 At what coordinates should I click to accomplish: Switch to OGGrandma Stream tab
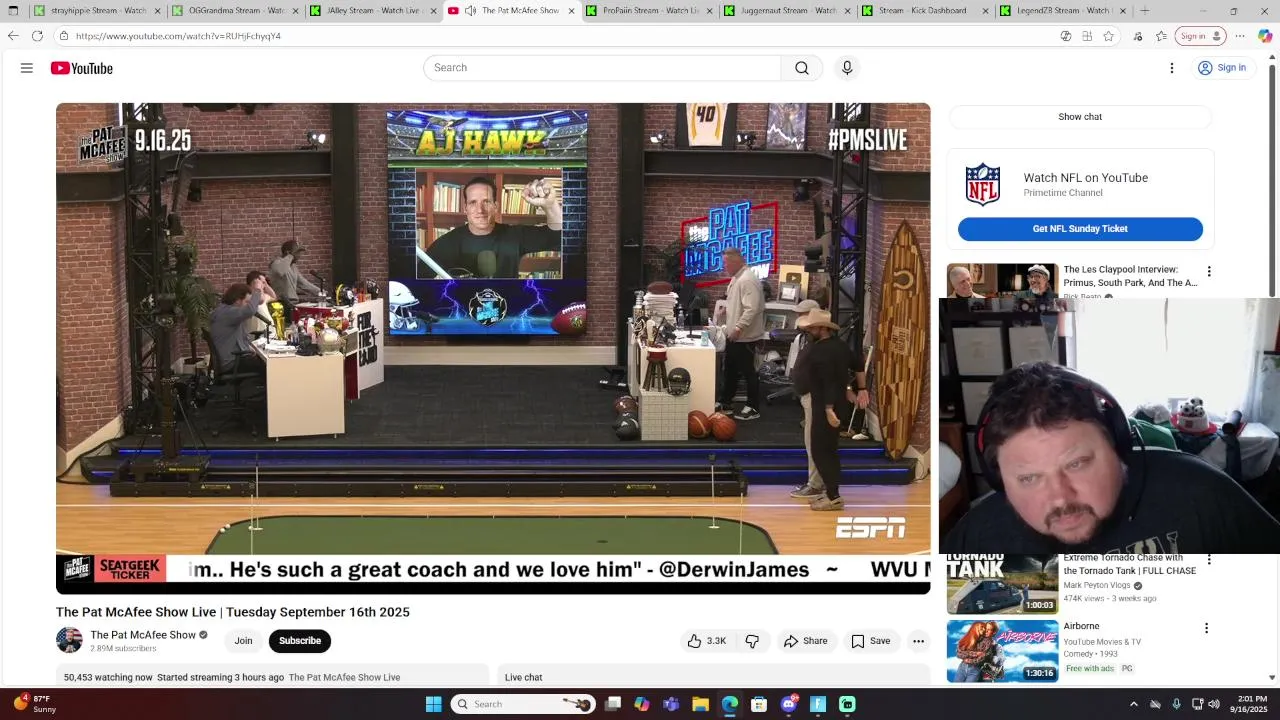coord(236,11)
